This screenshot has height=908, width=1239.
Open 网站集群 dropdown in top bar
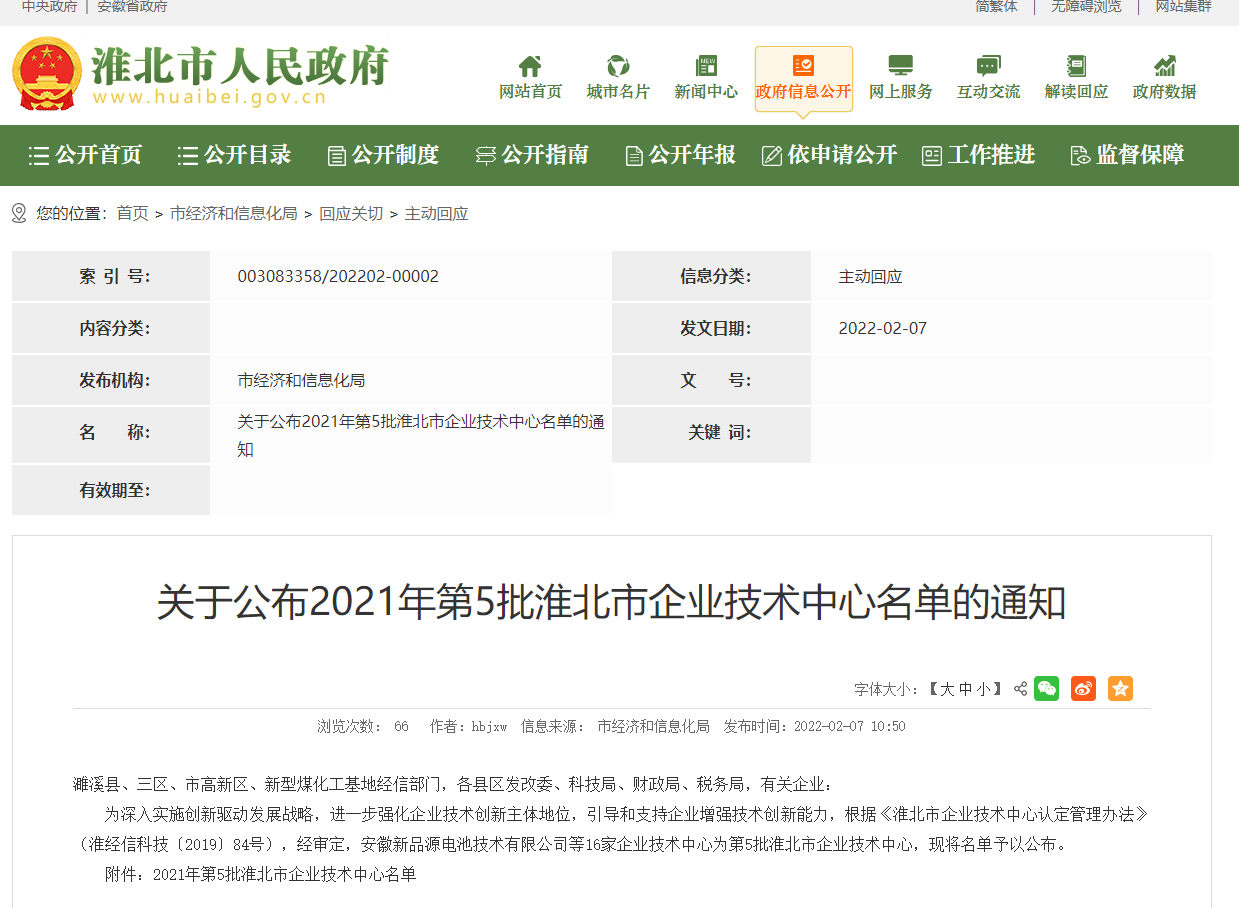click(x=1183, y=7)
